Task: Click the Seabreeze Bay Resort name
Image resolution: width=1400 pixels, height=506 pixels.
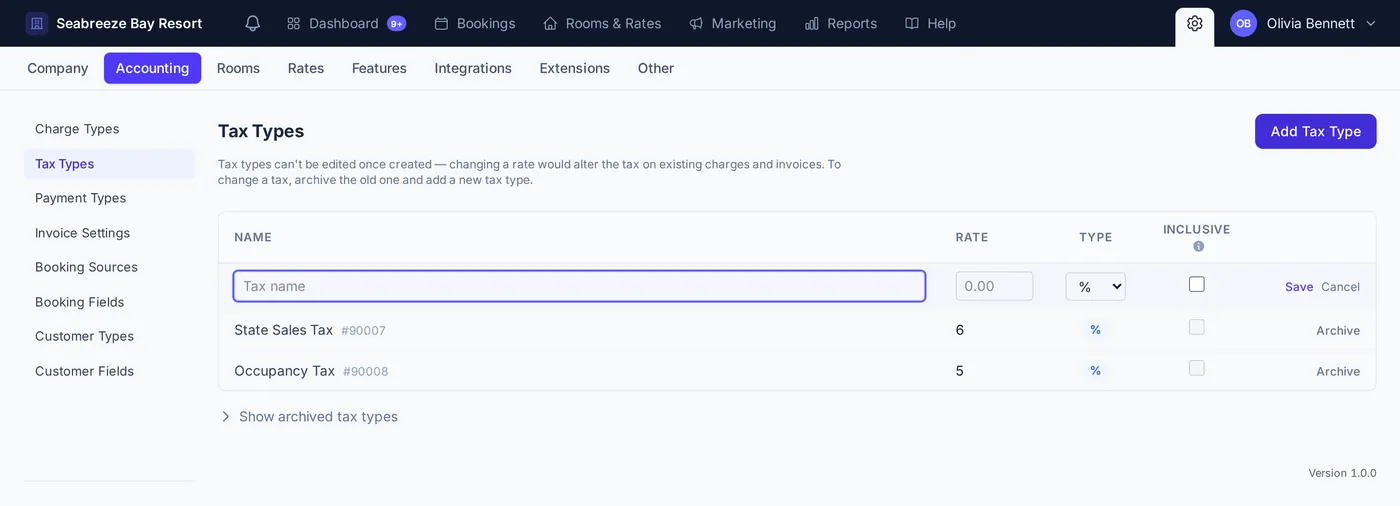Action: point(129,23)
